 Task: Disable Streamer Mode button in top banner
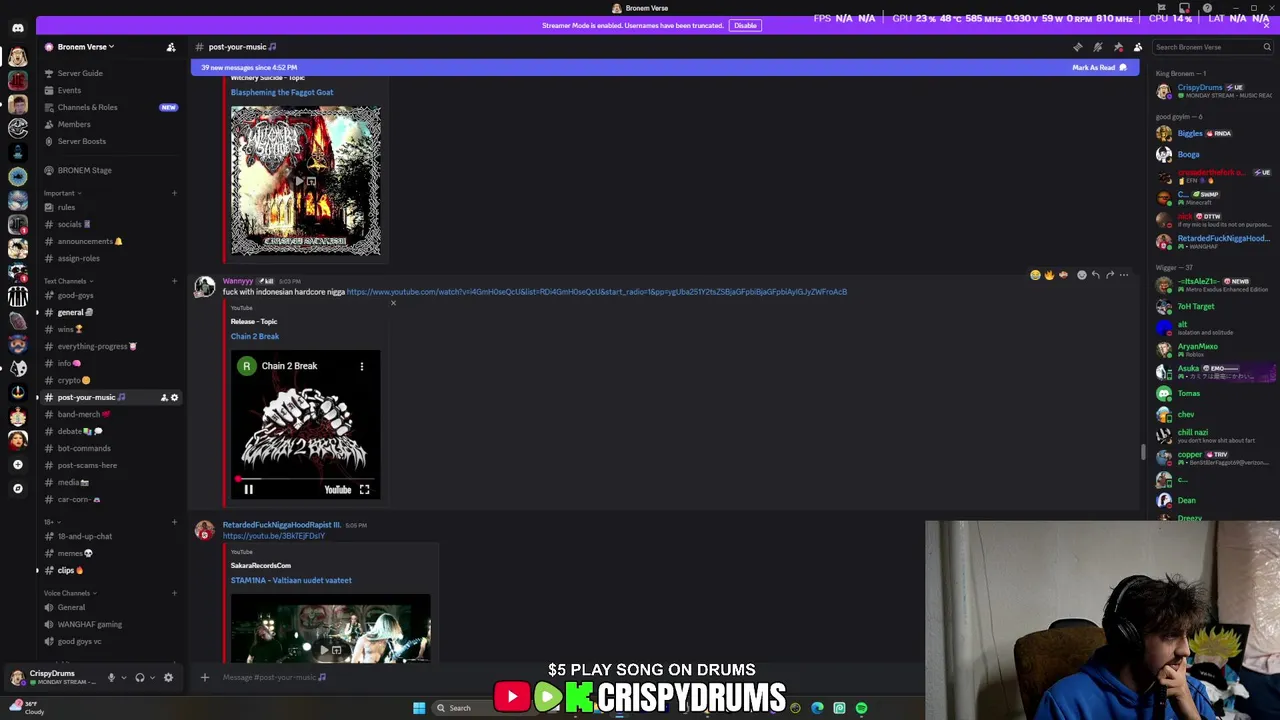coord(745,26)
